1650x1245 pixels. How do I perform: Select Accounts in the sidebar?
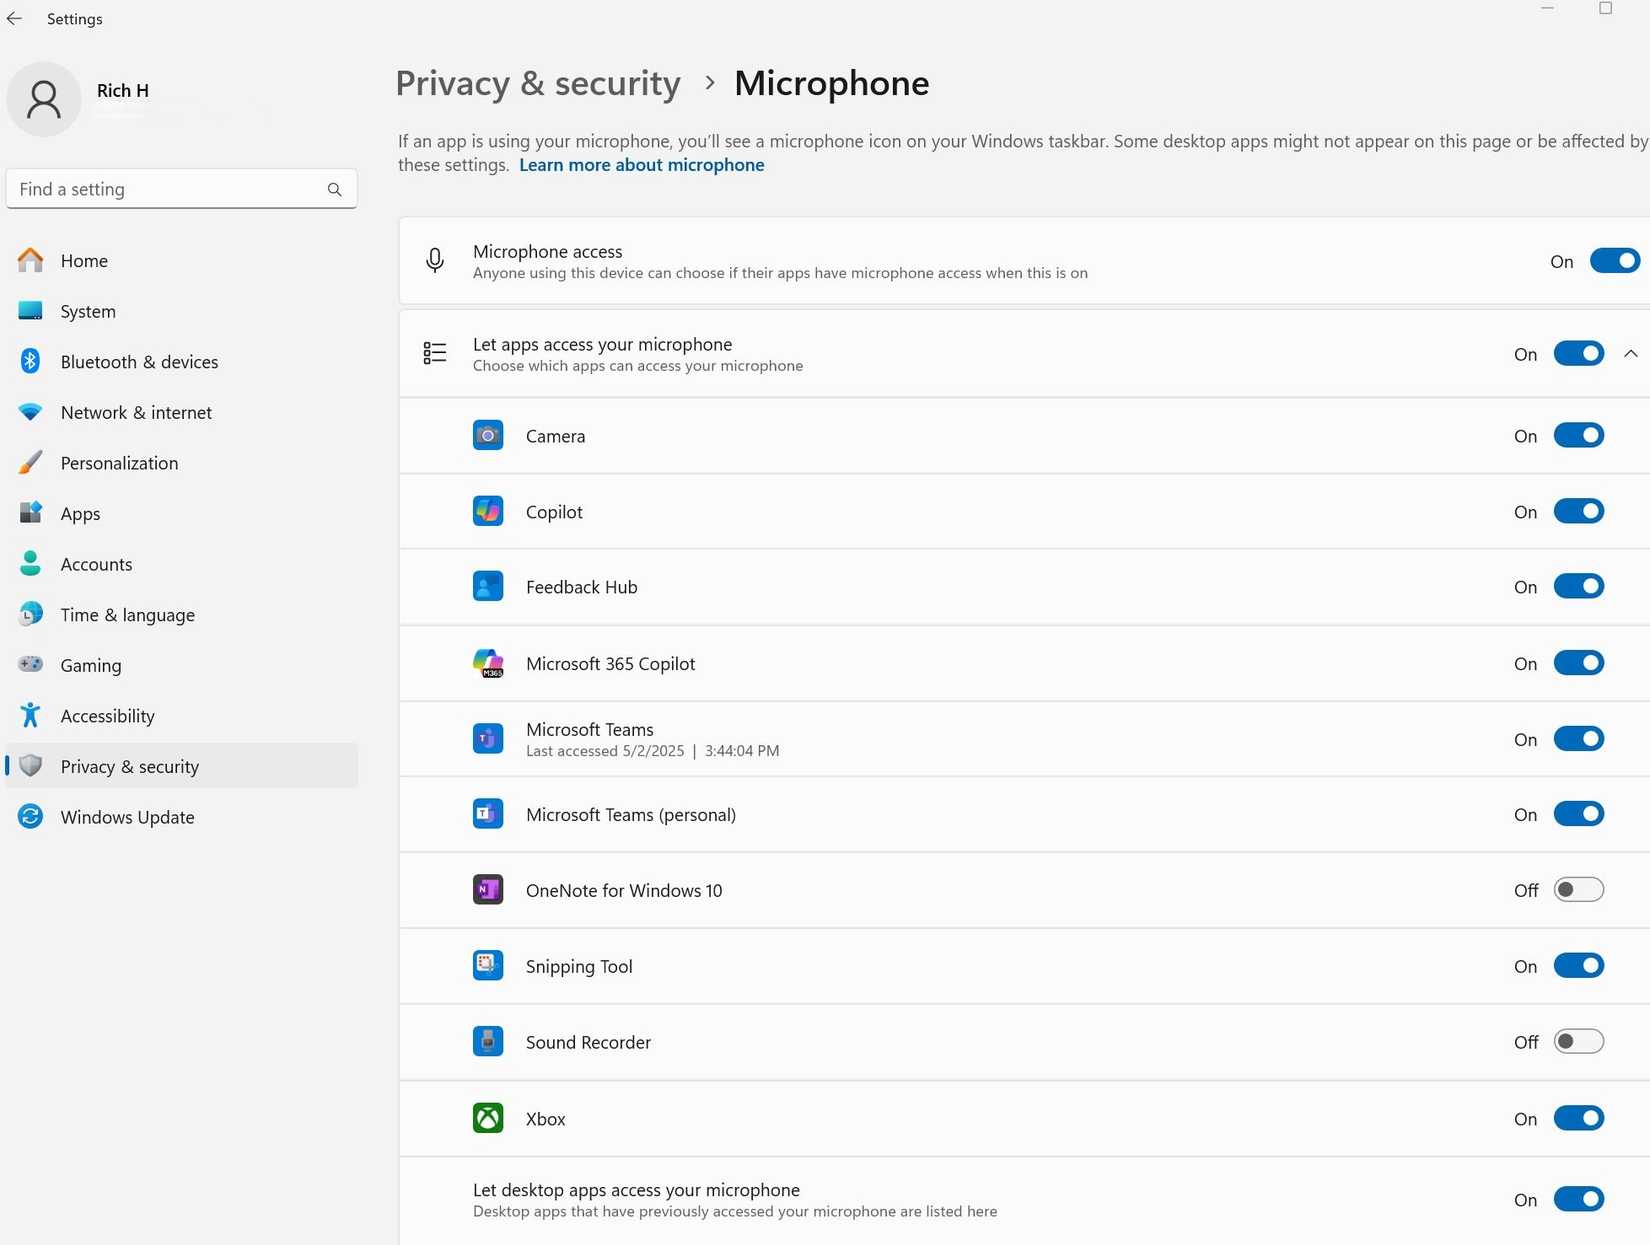[96, 564]
